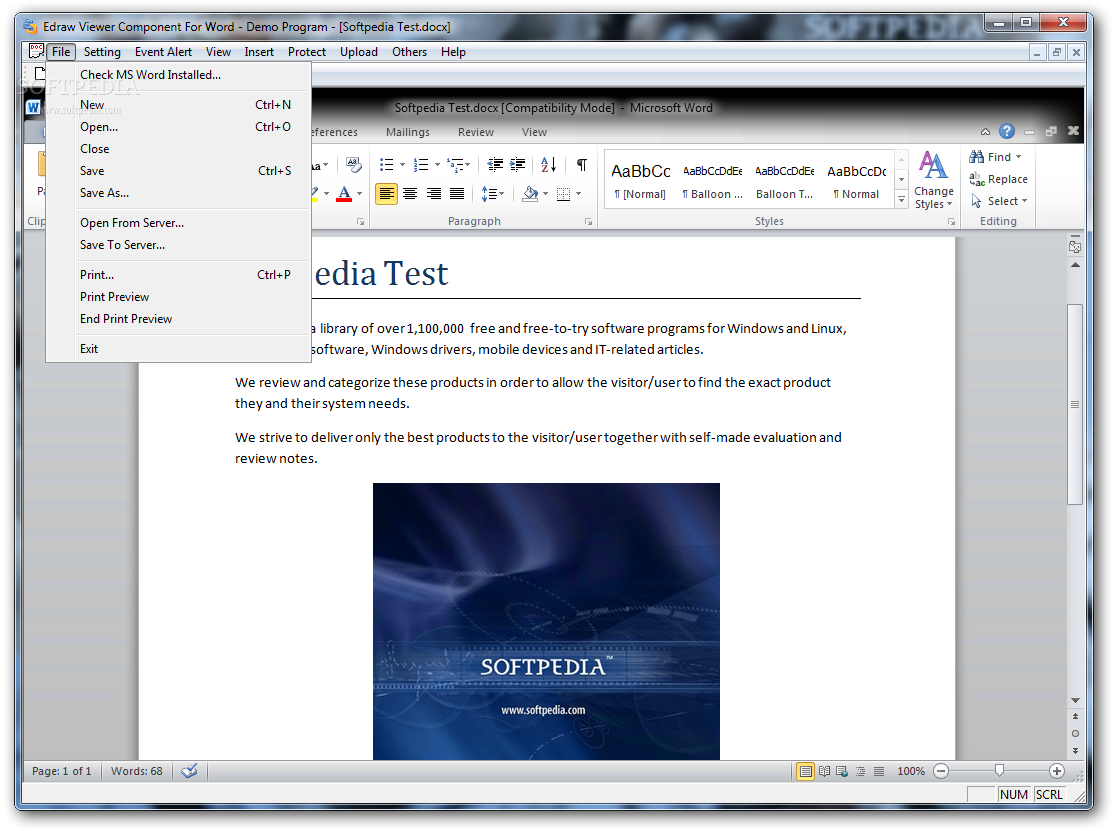Image resolution: width=1114 pixels, height=831 pixels.
Task: Click zoom out minus button
Action: pos(941,771)
